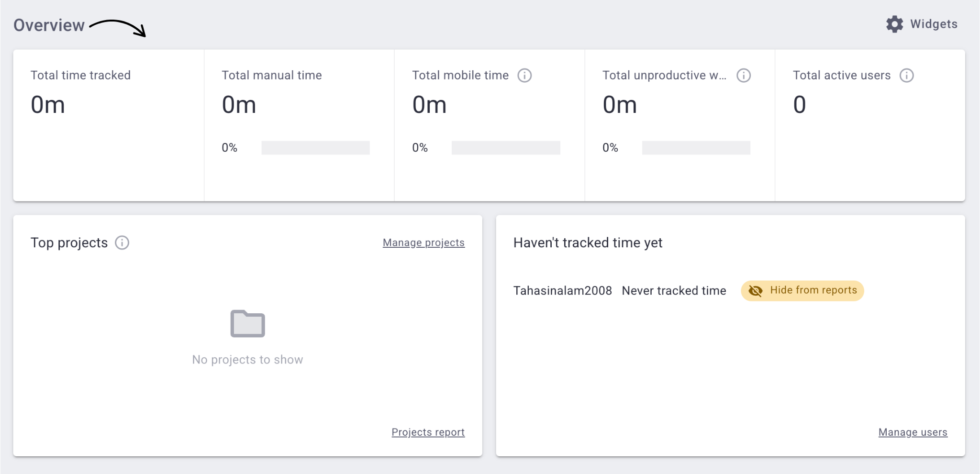Open the Manage projects link
This screenshot has width=980, height=474.
(x=423, y=242)
